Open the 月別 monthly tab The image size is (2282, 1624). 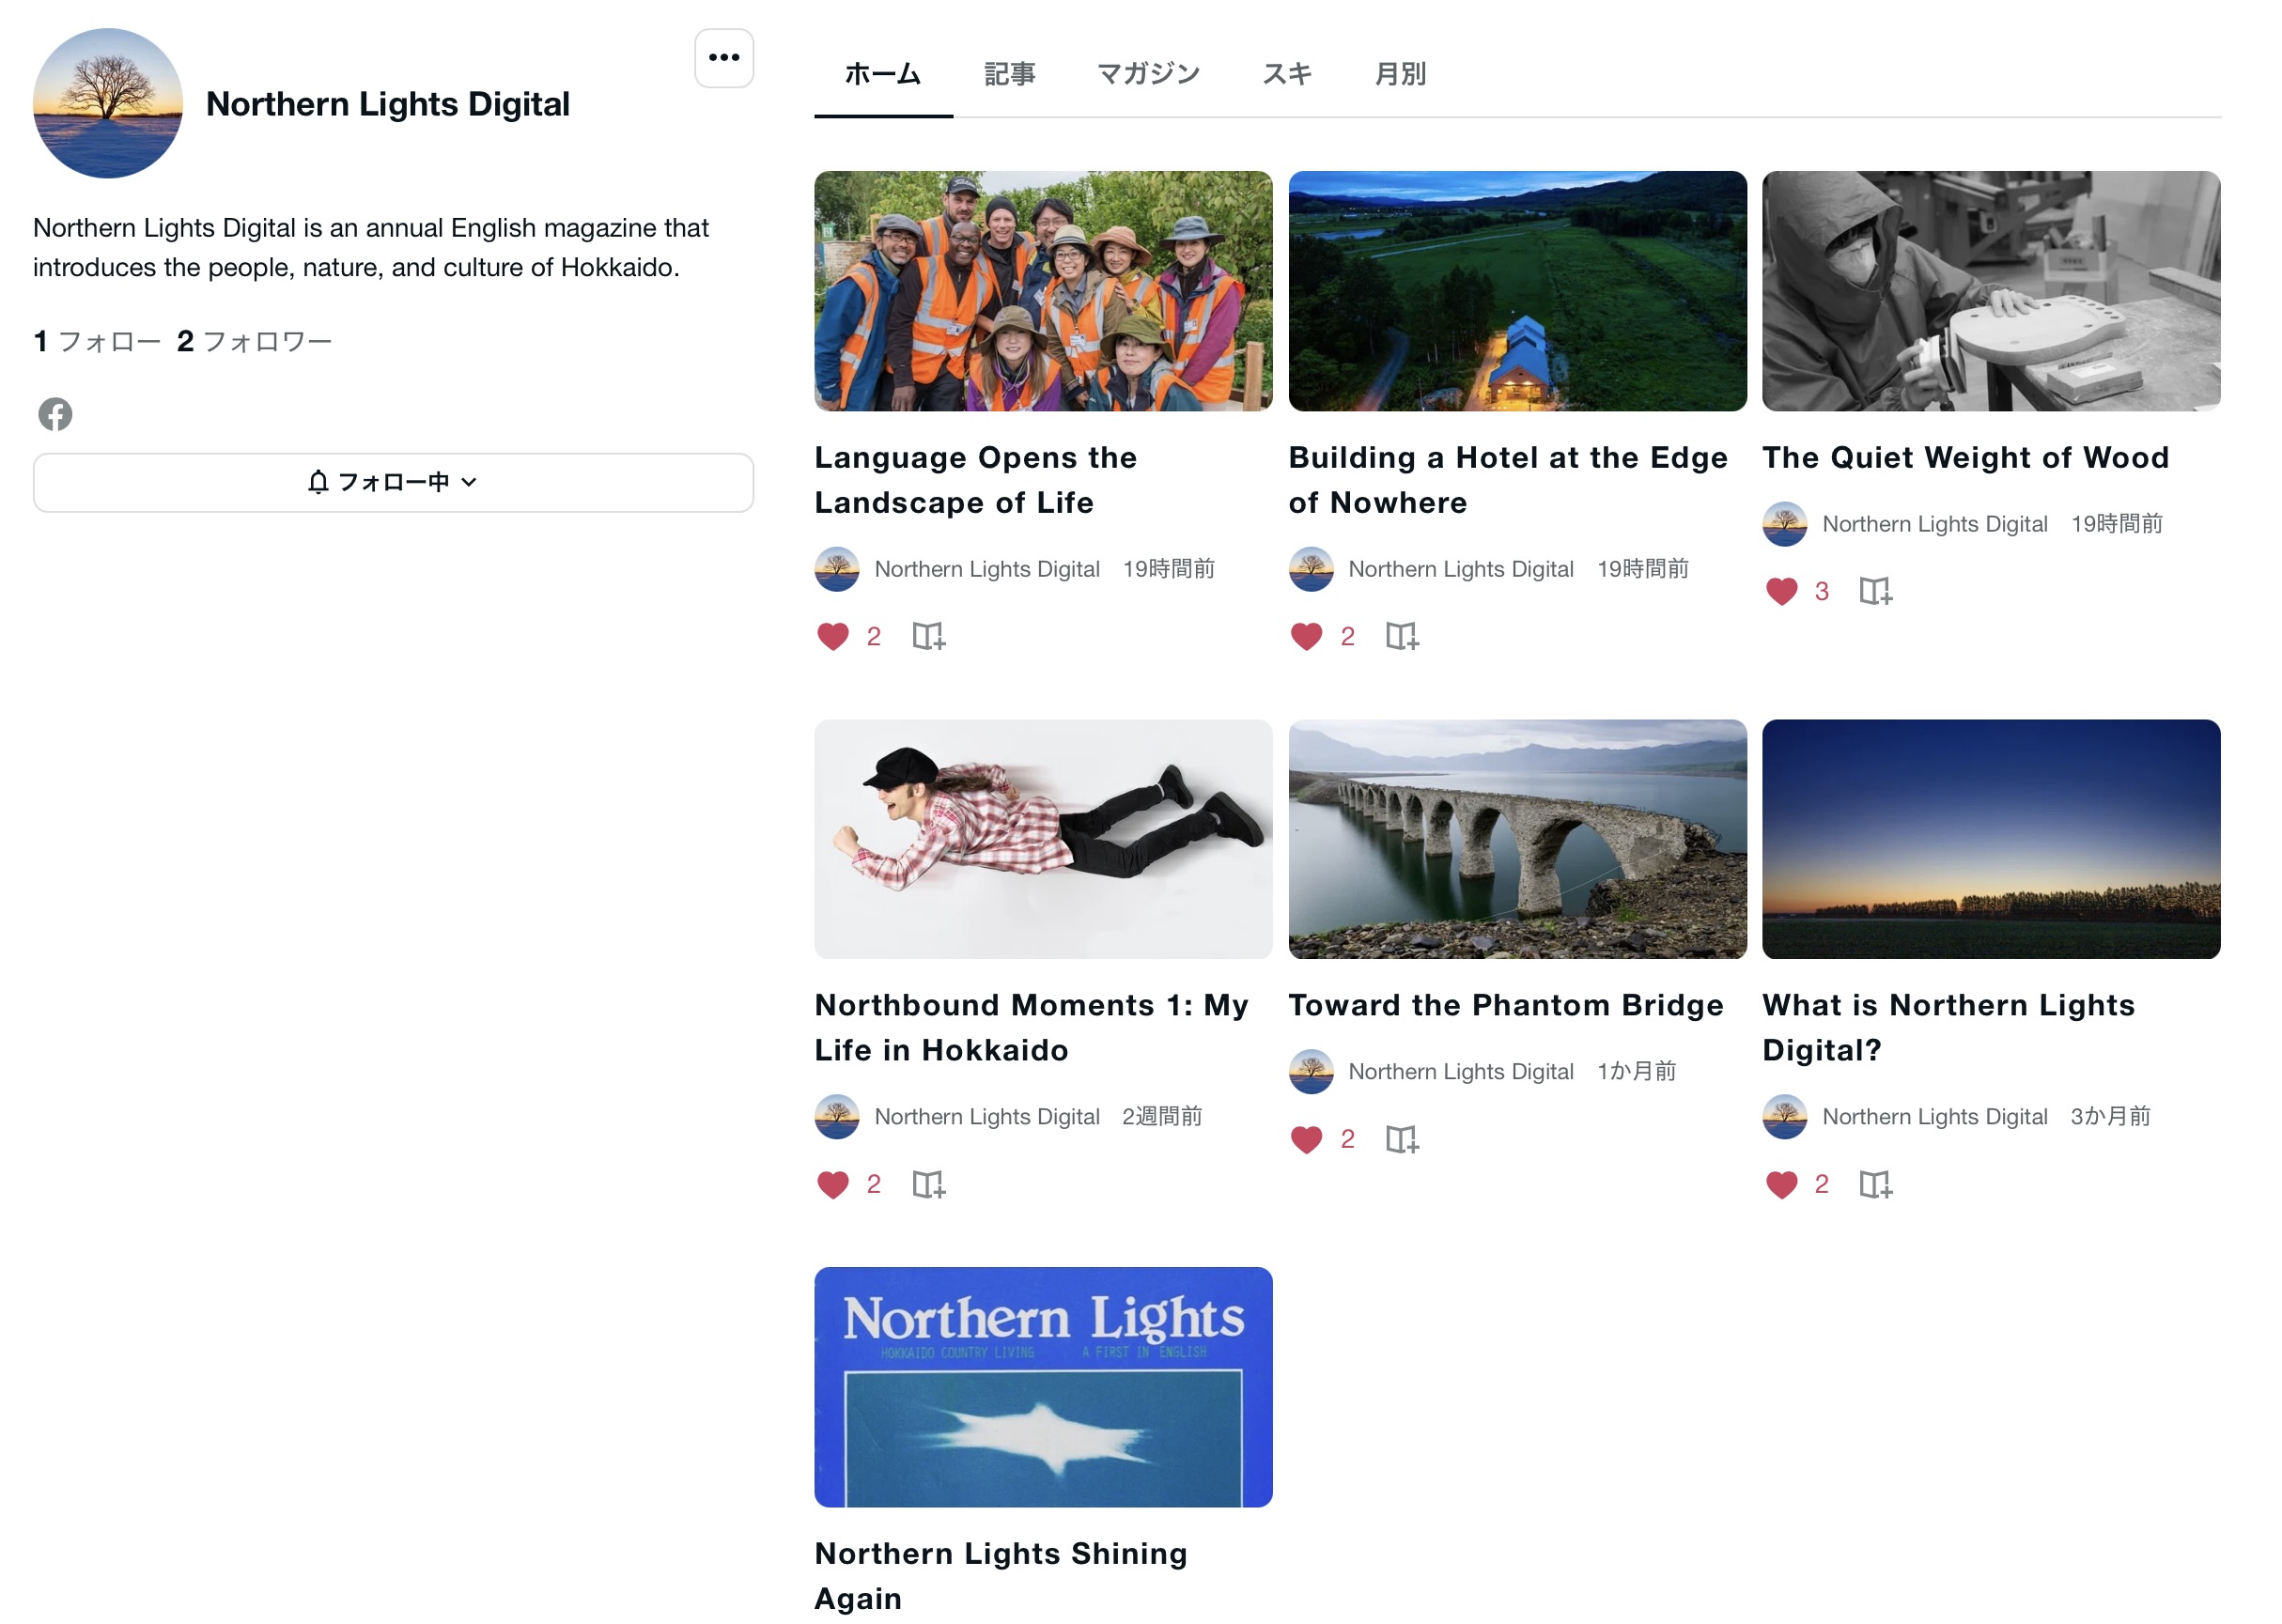pos(1399,74)
